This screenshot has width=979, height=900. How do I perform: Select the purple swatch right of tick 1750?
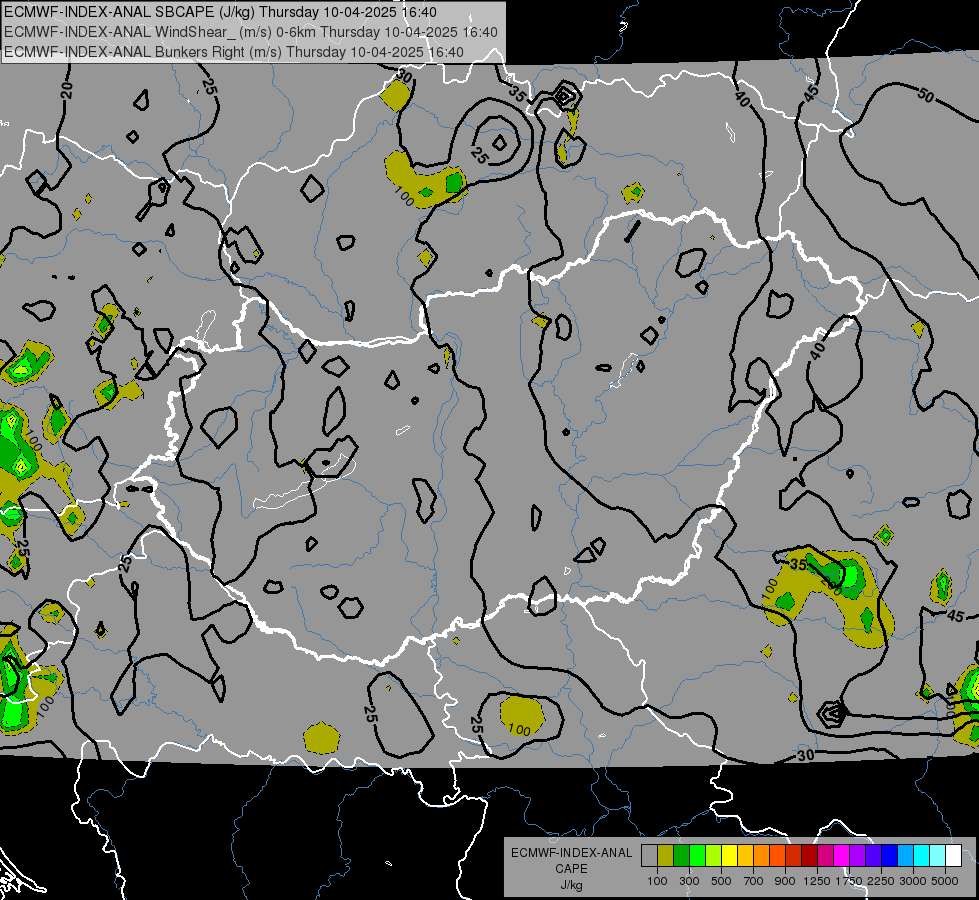tap(858, 855)
